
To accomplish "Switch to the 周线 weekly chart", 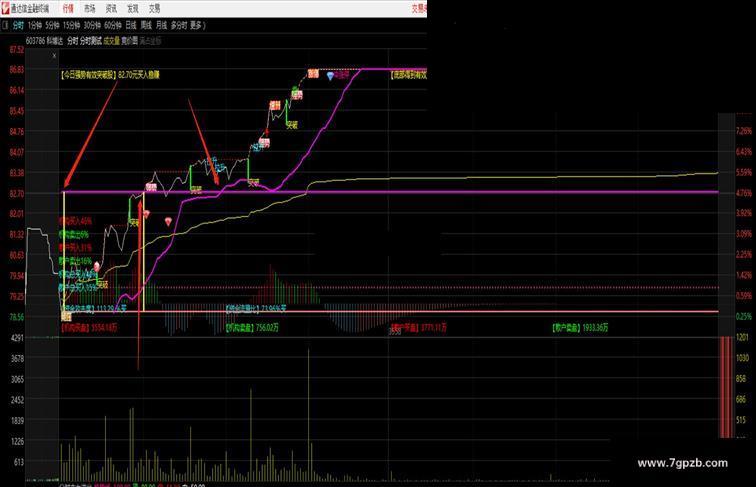I will tap(146, 25).
